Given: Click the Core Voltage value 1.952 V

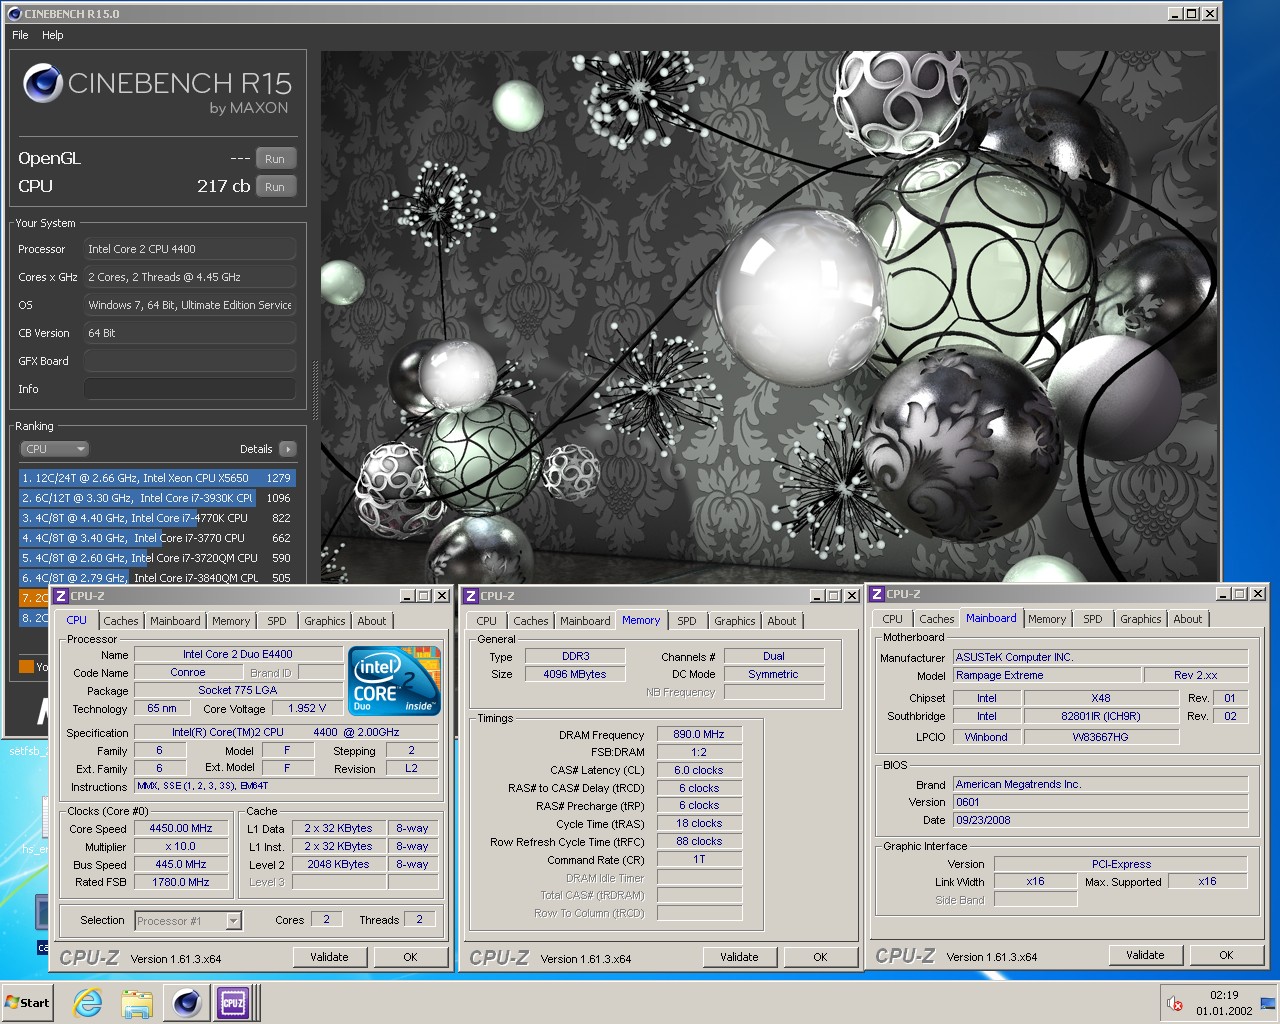Looking at the screenshot, I should (308, 708).
